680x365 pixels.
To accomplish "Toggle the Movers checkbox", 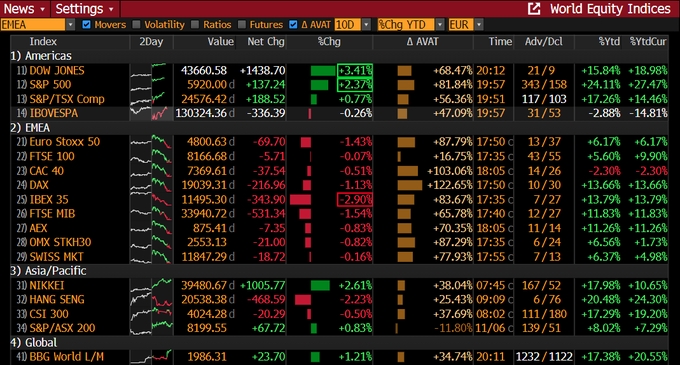I will coord(86,25).
